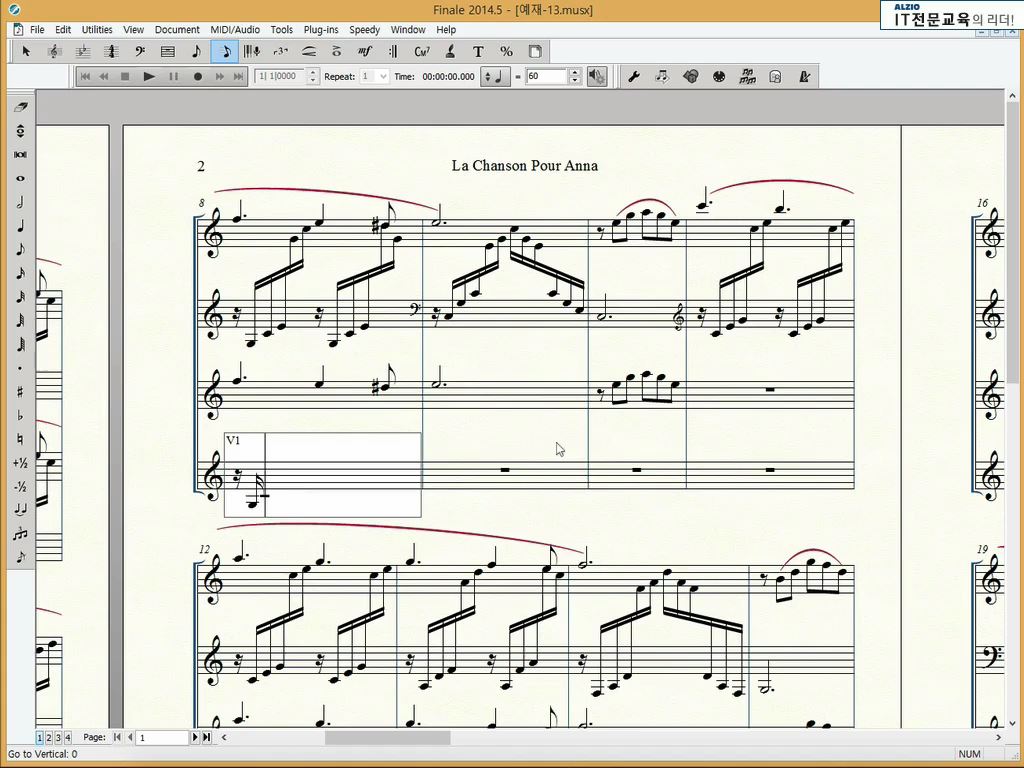Select the Time Signature tool

point(111,51)
